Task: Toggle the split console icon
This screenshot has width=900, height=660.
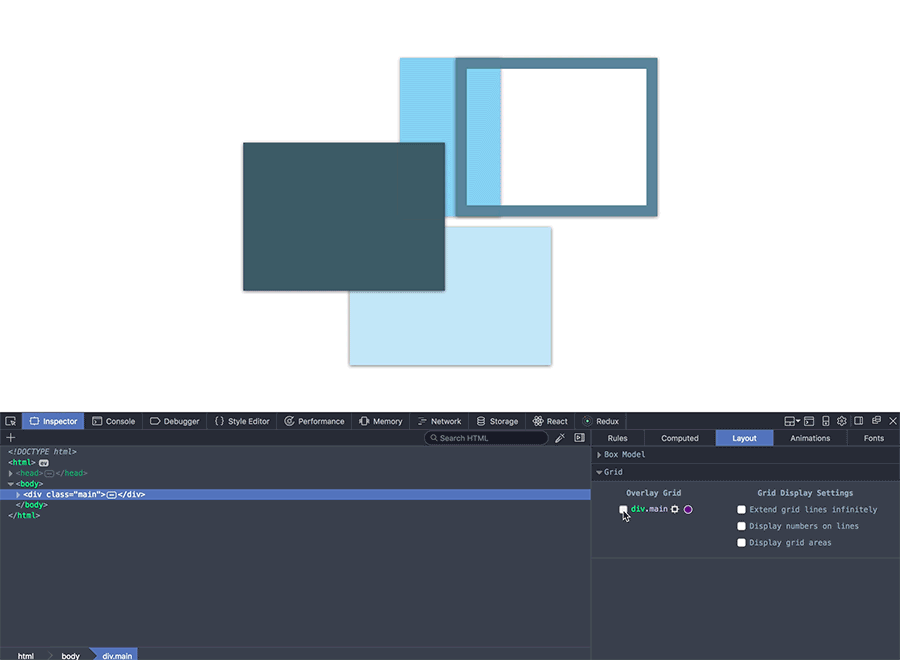Action: 809,422
